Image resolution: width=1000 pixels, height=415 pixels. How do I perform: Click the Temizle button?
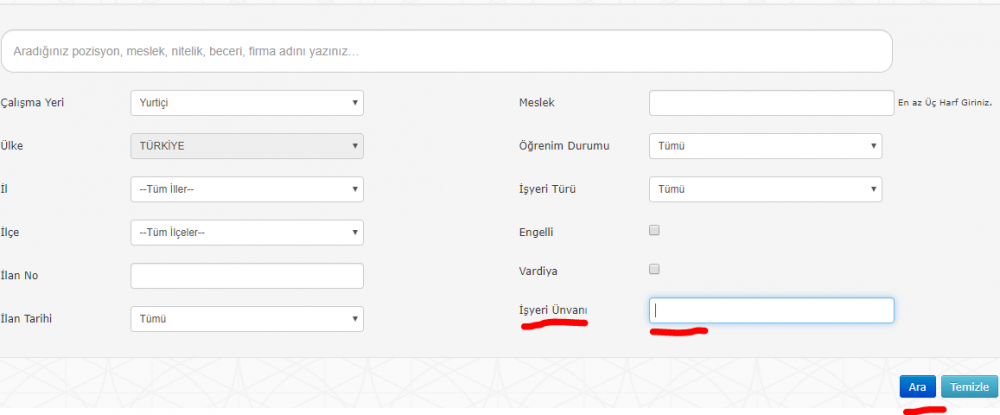(969, 387)
